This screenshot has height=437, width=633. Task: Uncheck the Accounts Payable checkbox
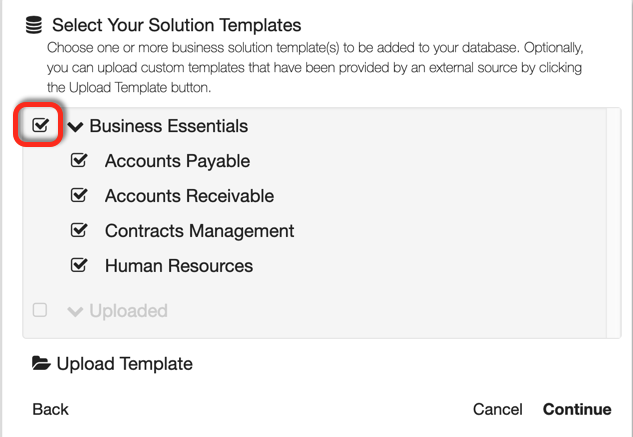pos(79,161)
